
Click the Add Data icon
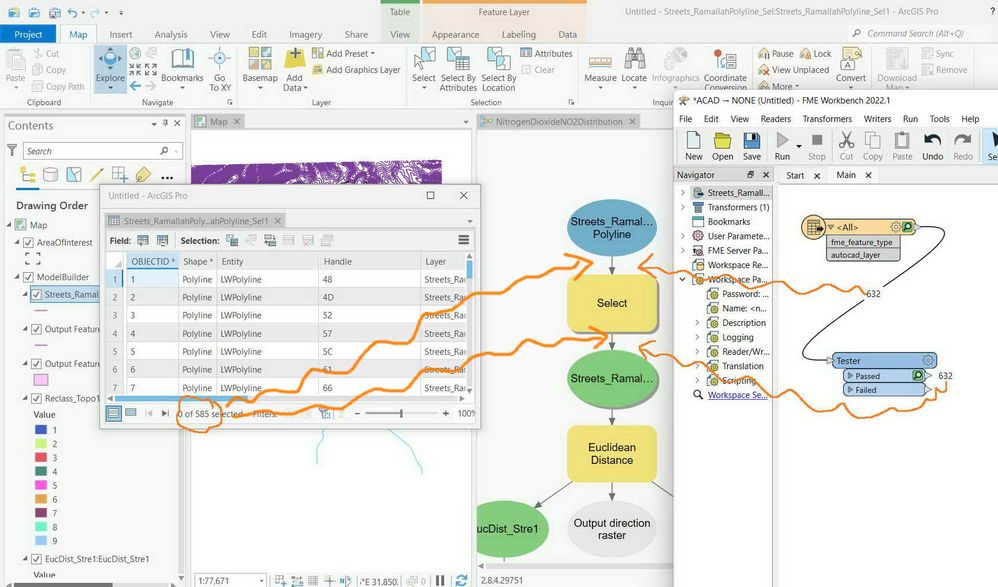[295, 59]
